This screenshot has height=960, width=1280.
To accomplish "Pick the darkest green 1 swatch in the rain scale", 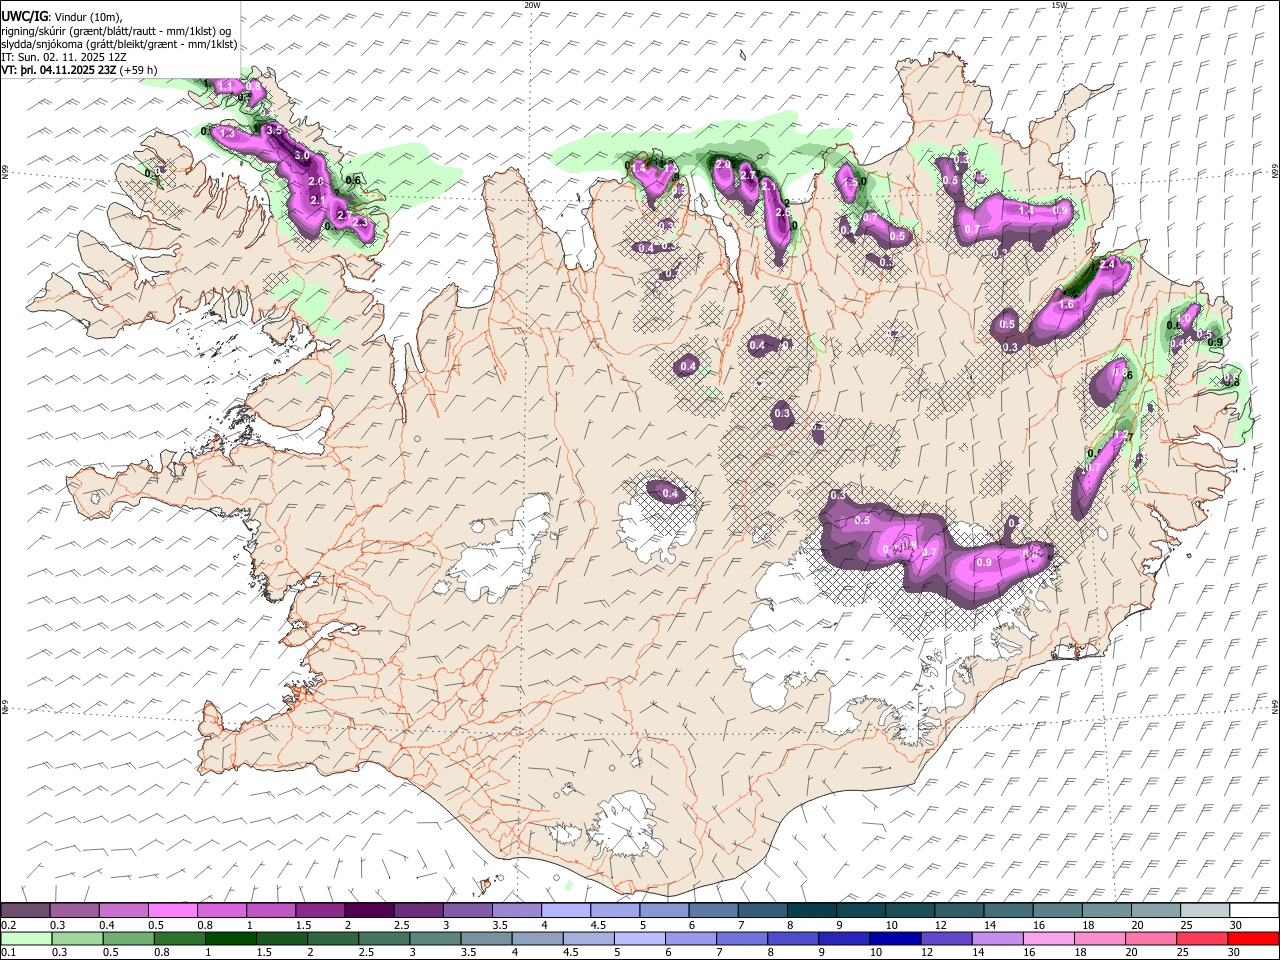I will 230,938.
